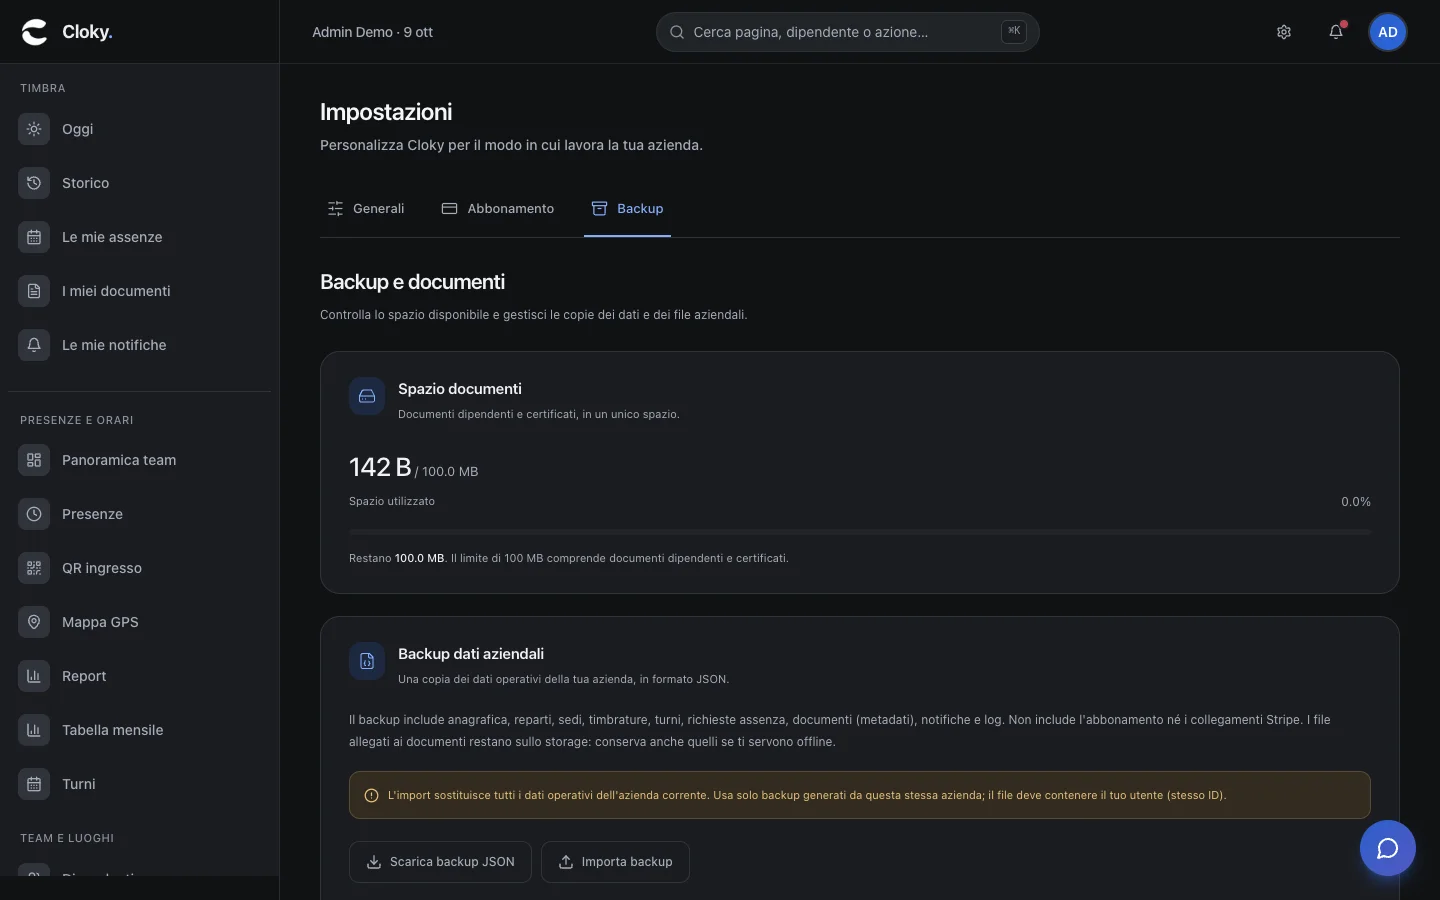Click the ⌘K shortcut badge
1440x900 pixels.
coord(1014,32)
